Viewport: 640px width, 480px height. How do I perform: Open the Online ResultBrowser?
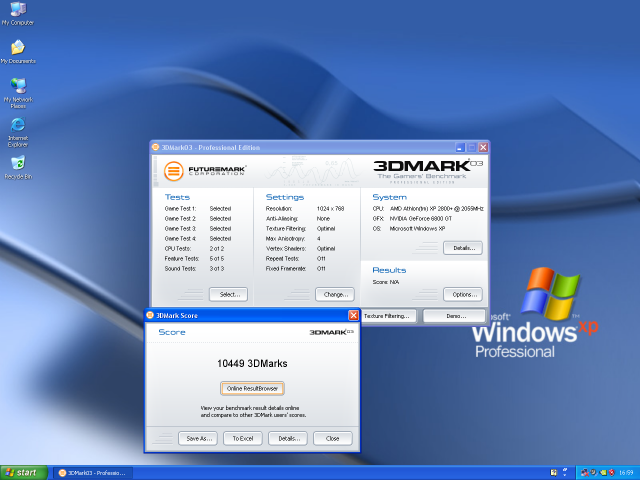pyautogui.click(x=252, y=388)
